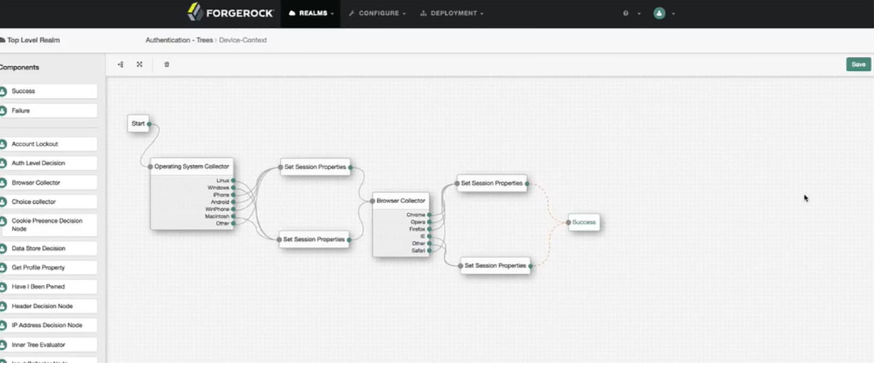Select the Start node on the canvas
The height and width of the screenshot is (370, 874).
point(138,124)
